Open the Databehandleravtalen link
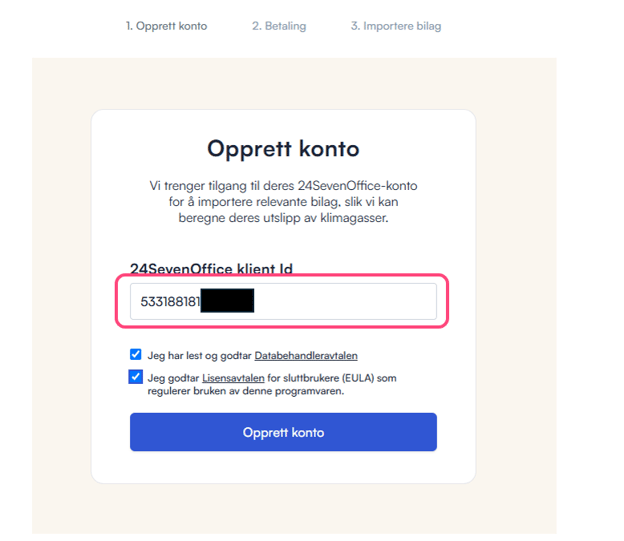624x541 pixels. pyautogui.click(x=306, y=355)
